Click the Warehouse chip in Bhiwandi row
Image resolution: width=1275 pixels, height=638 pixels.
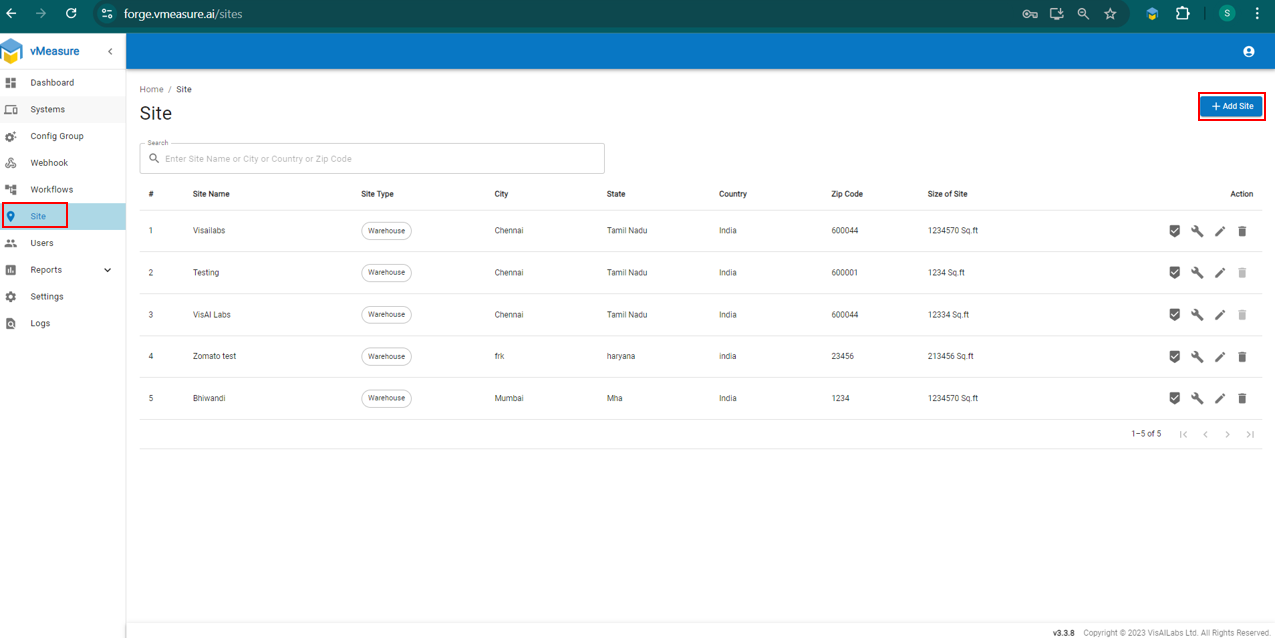(x=386, y=398)
